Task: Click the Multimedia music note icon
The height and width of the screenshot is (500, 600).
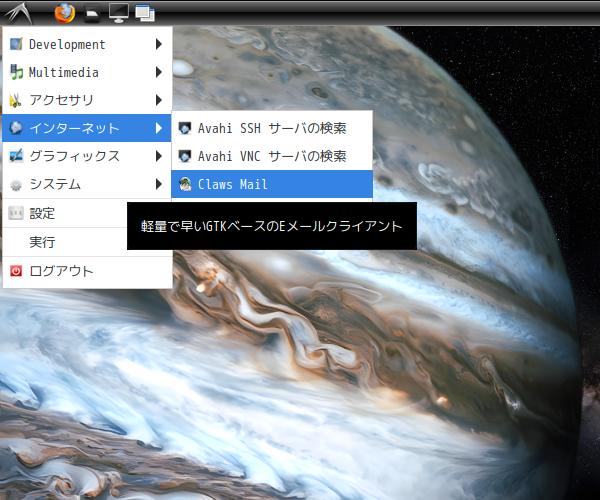Action: 16,72
